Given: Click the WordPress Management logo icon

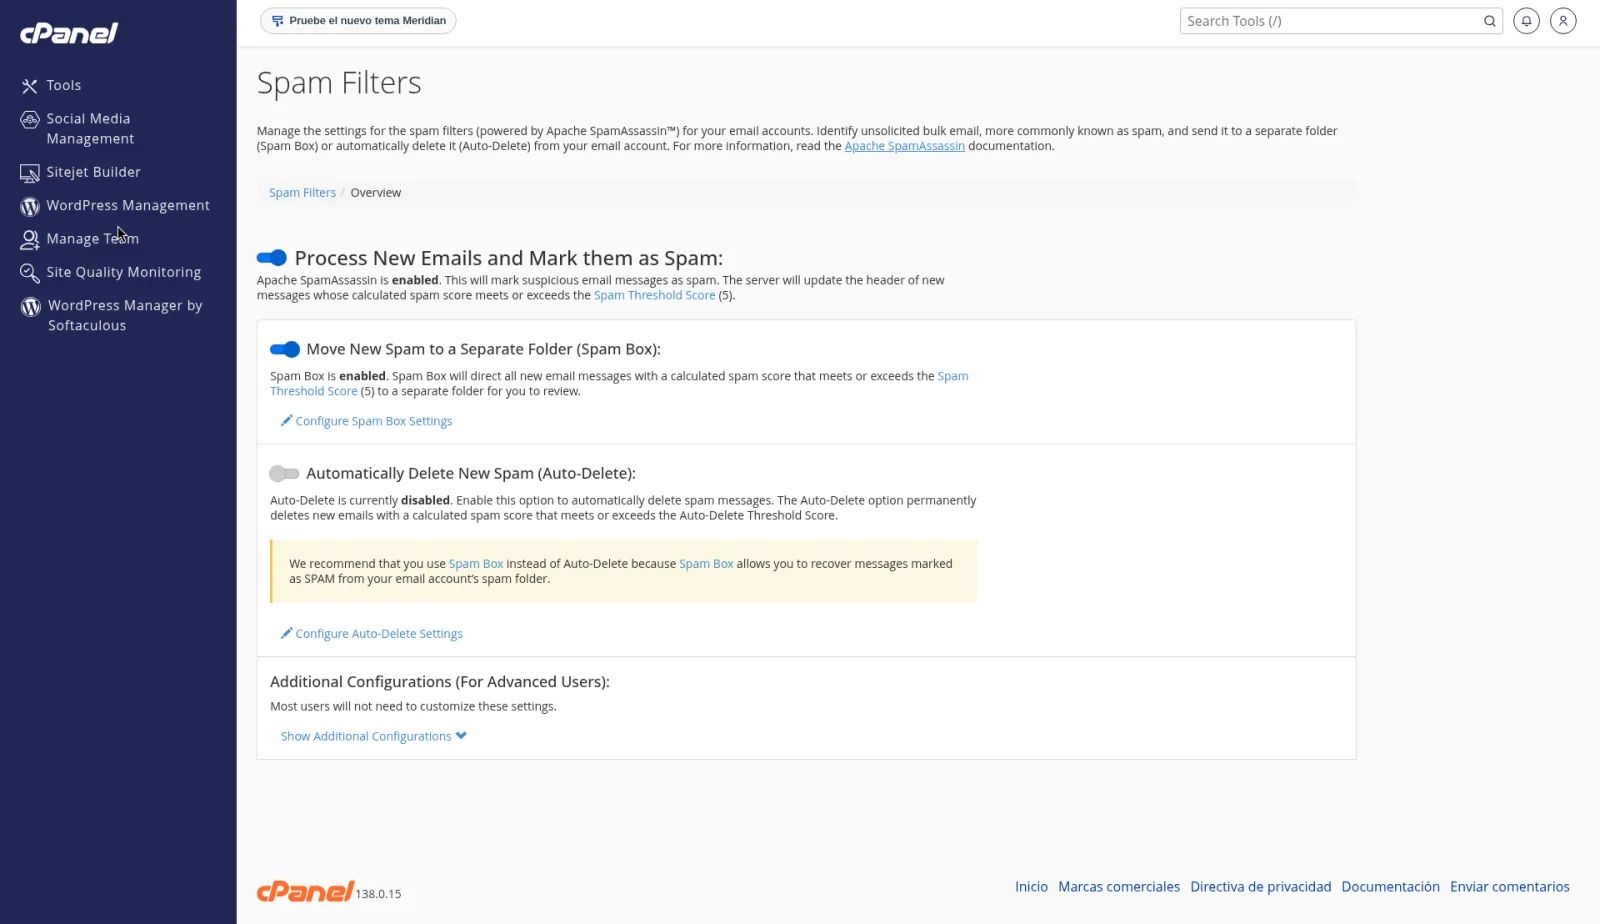Looking at the screenshot, I should [30, 206].
